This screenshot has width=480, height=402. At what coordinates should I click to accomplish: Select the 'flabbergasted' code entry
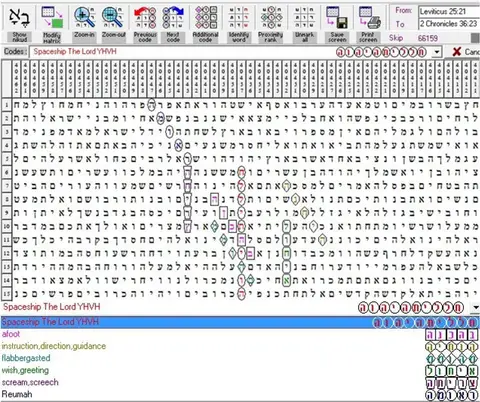[x=26, y=358]
